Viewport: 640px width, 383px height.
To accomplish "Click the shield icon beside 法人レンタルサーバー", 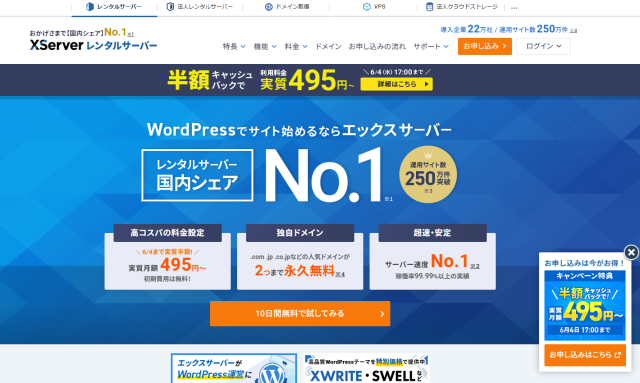I will coord(170,7).
